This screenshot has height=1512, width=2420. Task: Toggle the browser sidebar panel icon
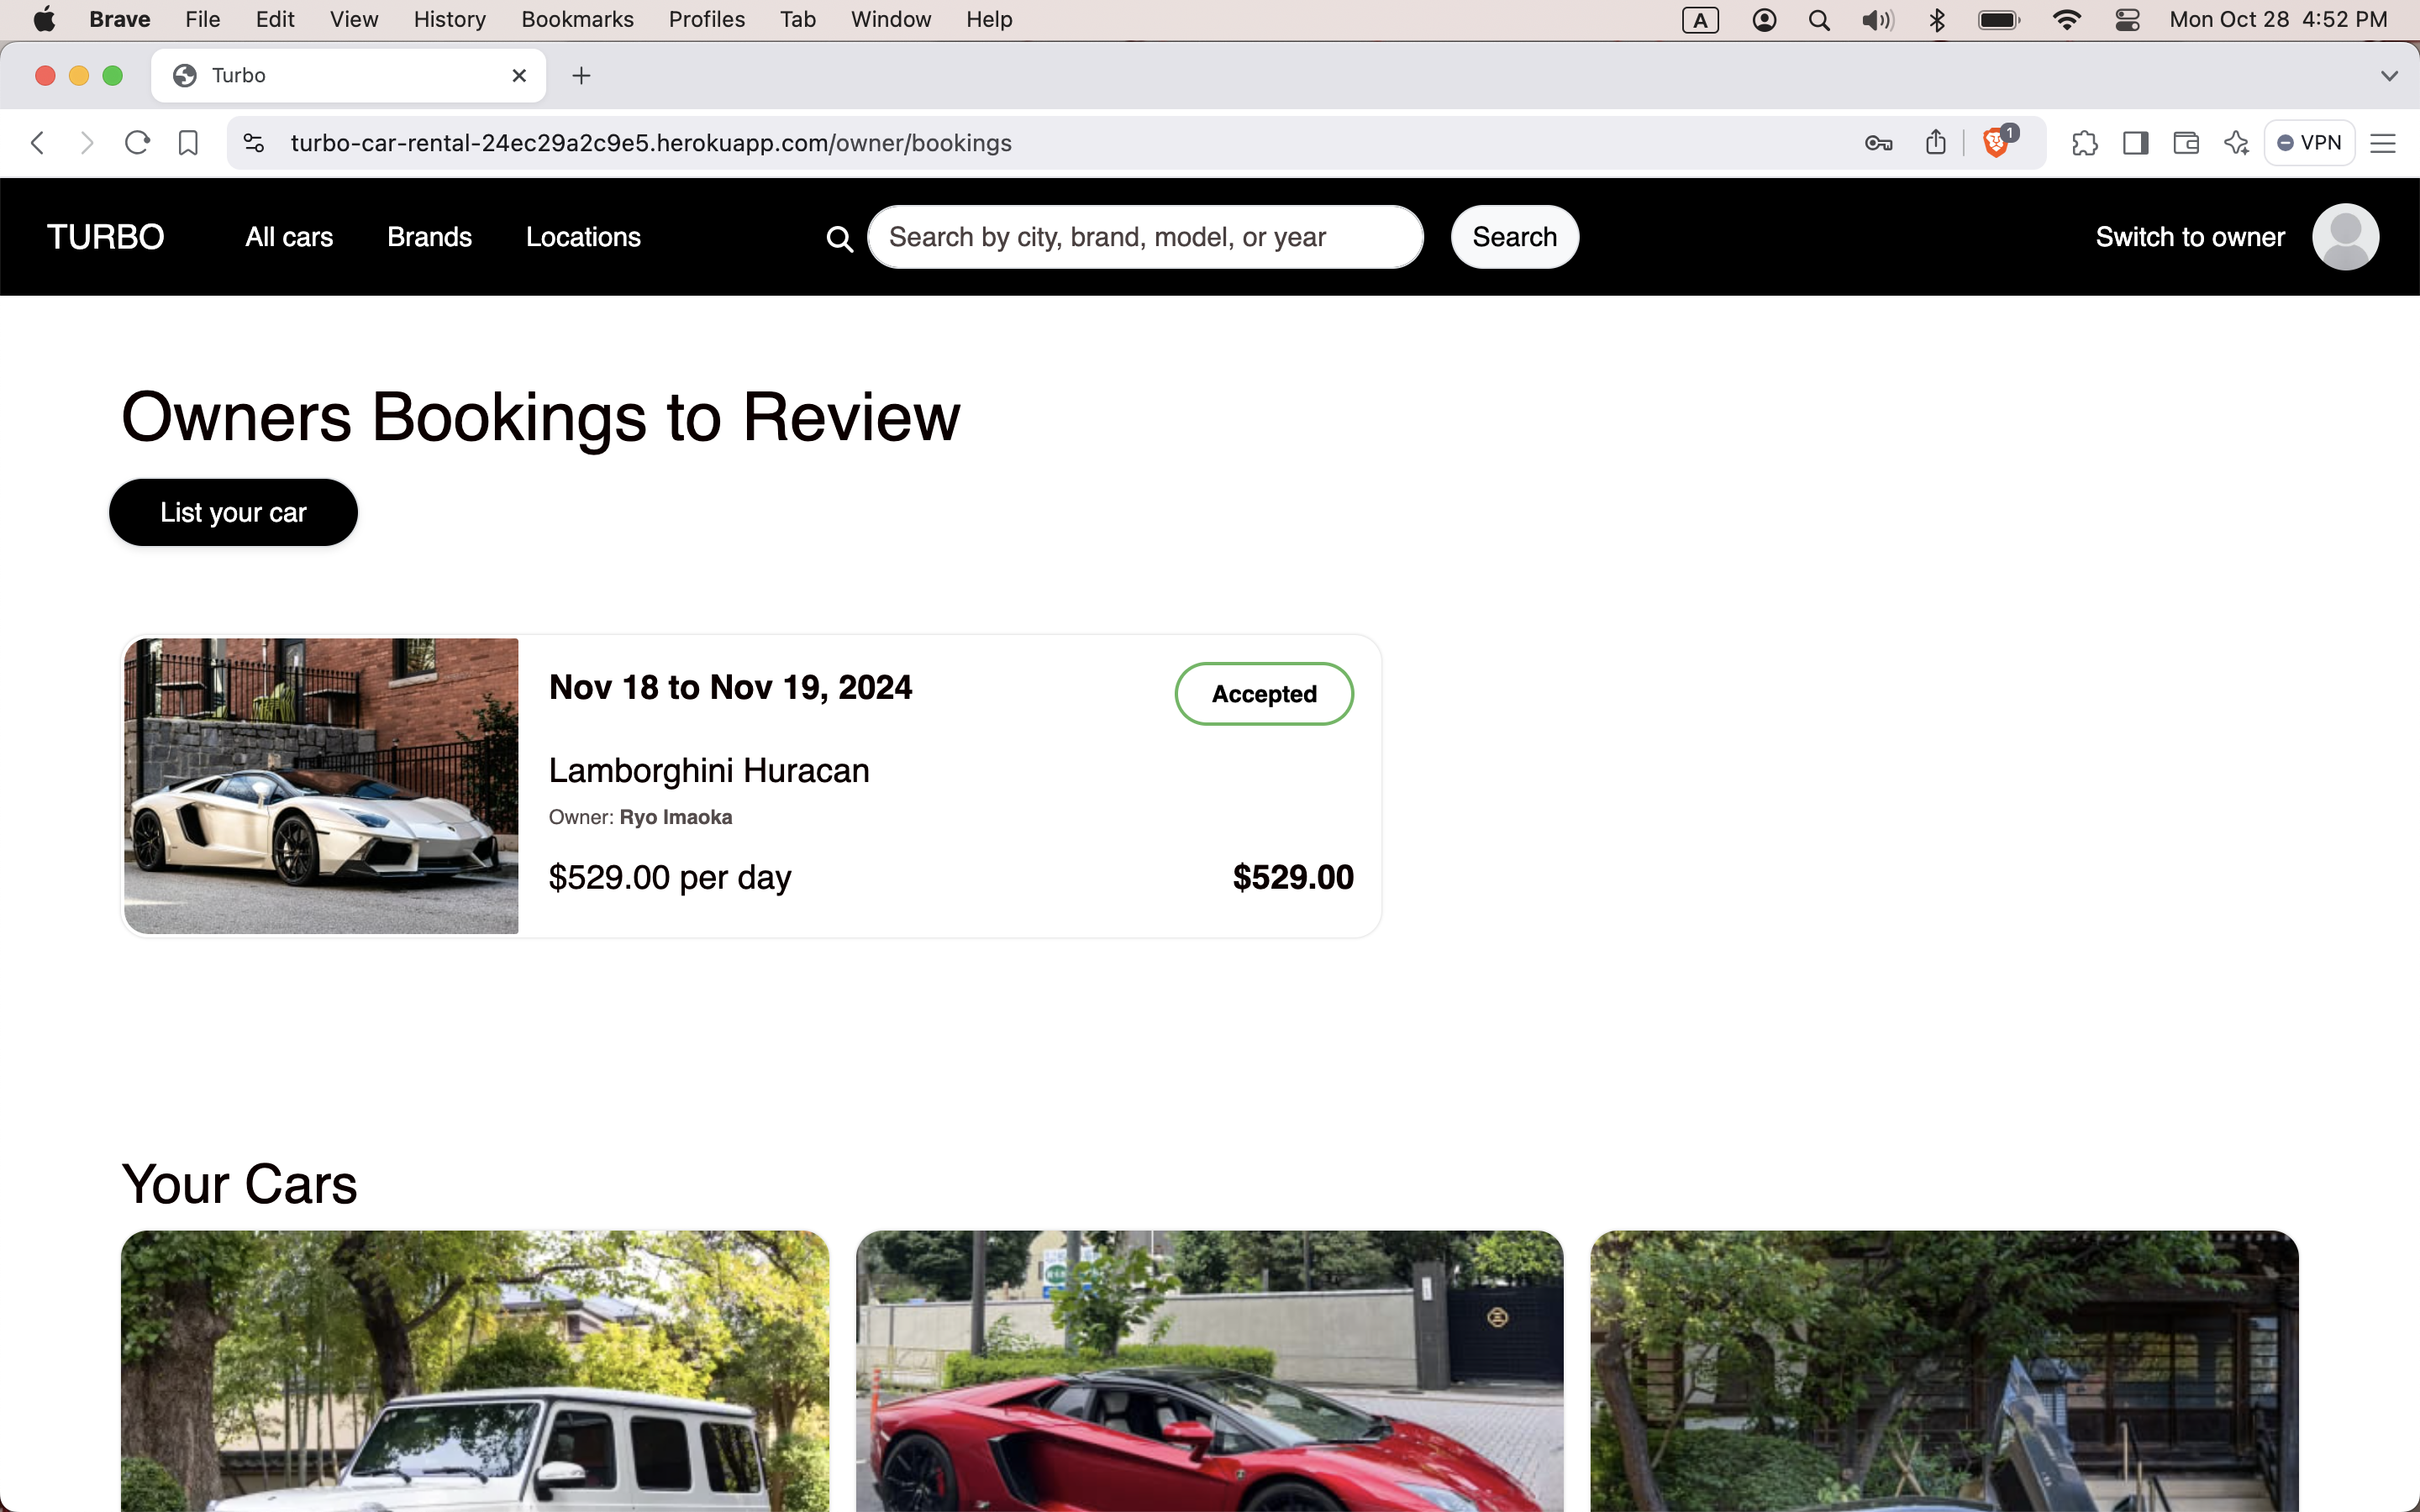2136,143
